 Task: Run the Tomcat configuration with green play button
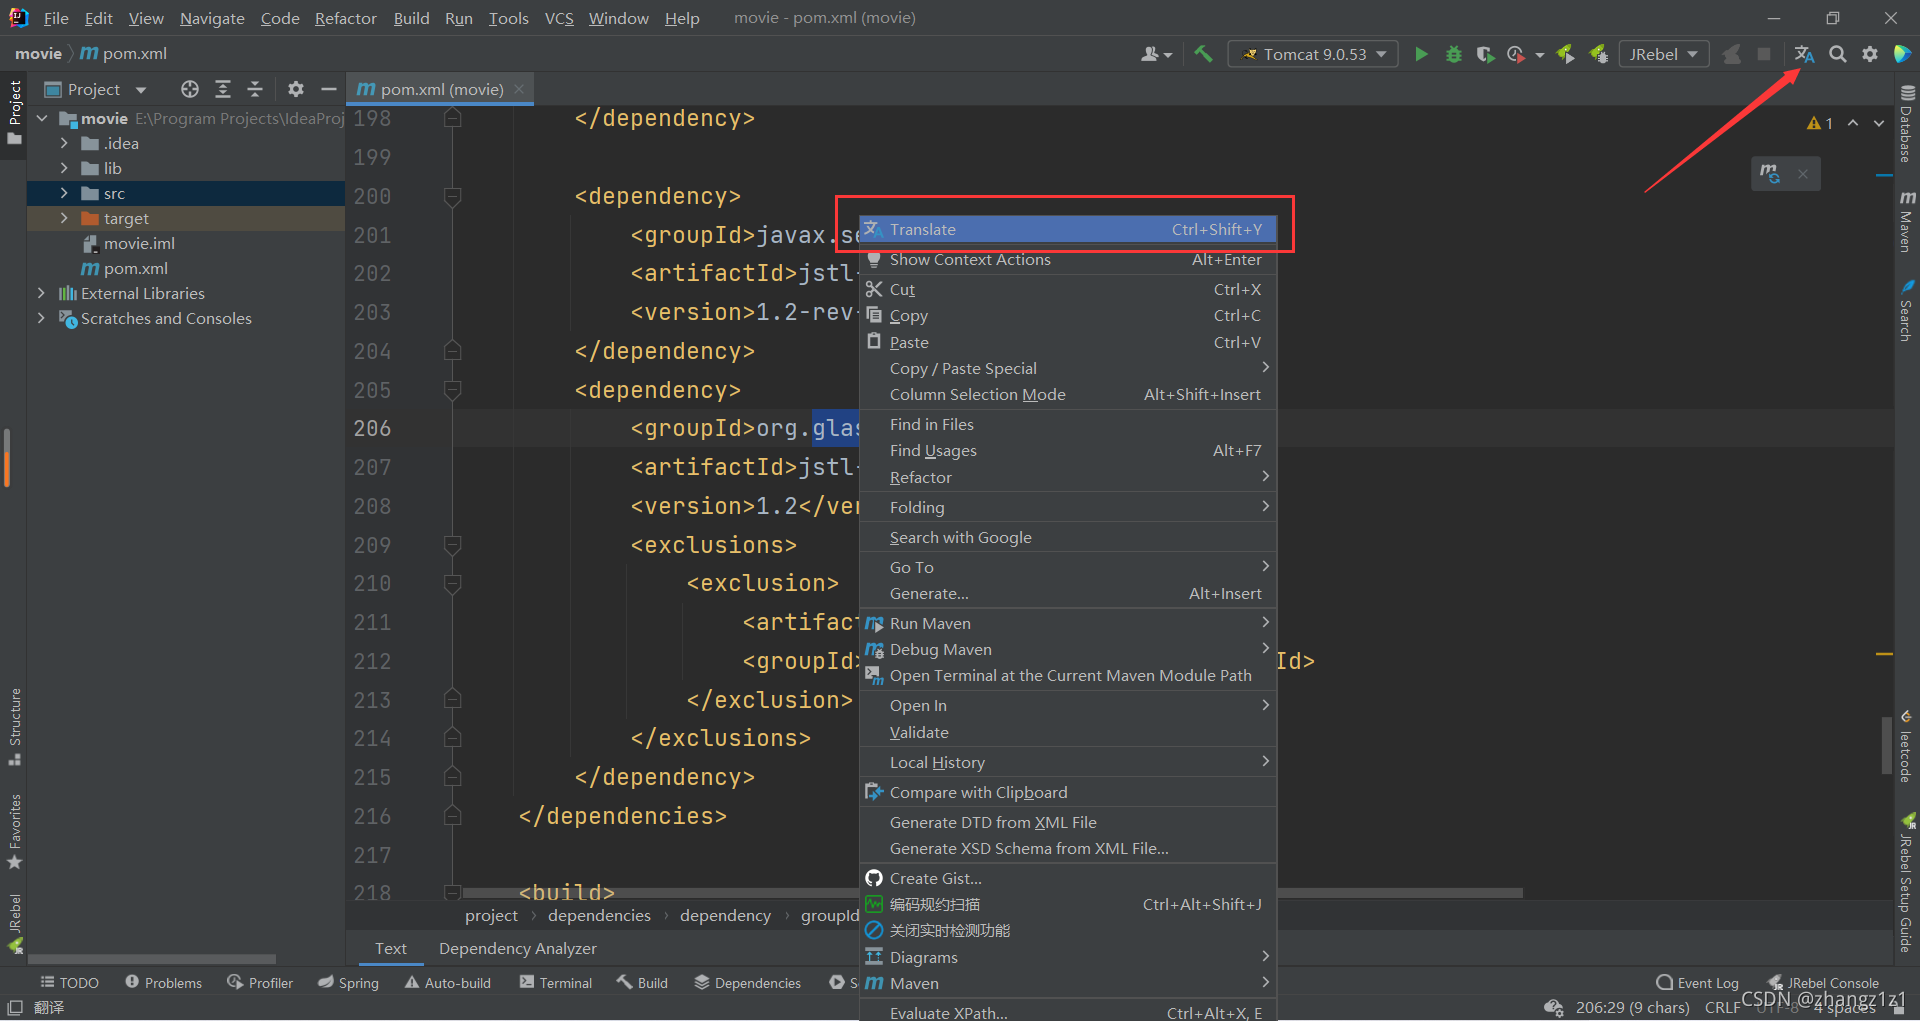click(x=1421, y=54)
